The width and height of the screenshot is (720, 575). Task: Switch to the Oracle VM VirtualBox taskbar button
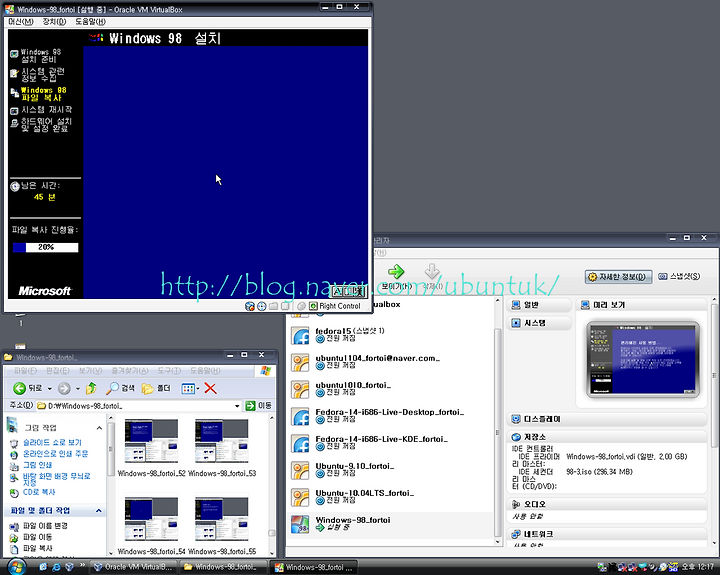[132, 567]
